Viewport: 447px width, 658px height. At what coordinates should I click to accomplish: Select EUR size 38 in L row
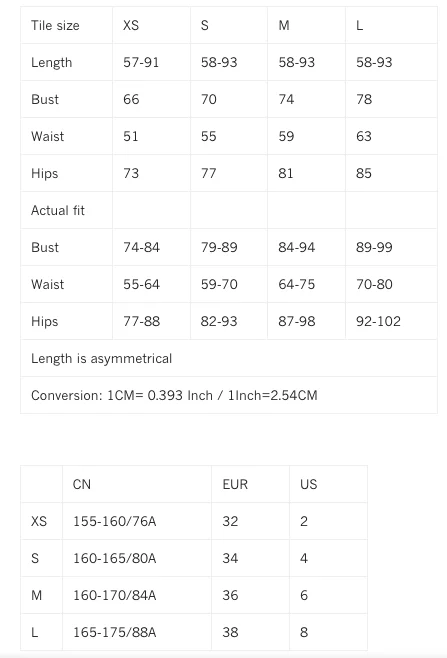click(230, 632)
